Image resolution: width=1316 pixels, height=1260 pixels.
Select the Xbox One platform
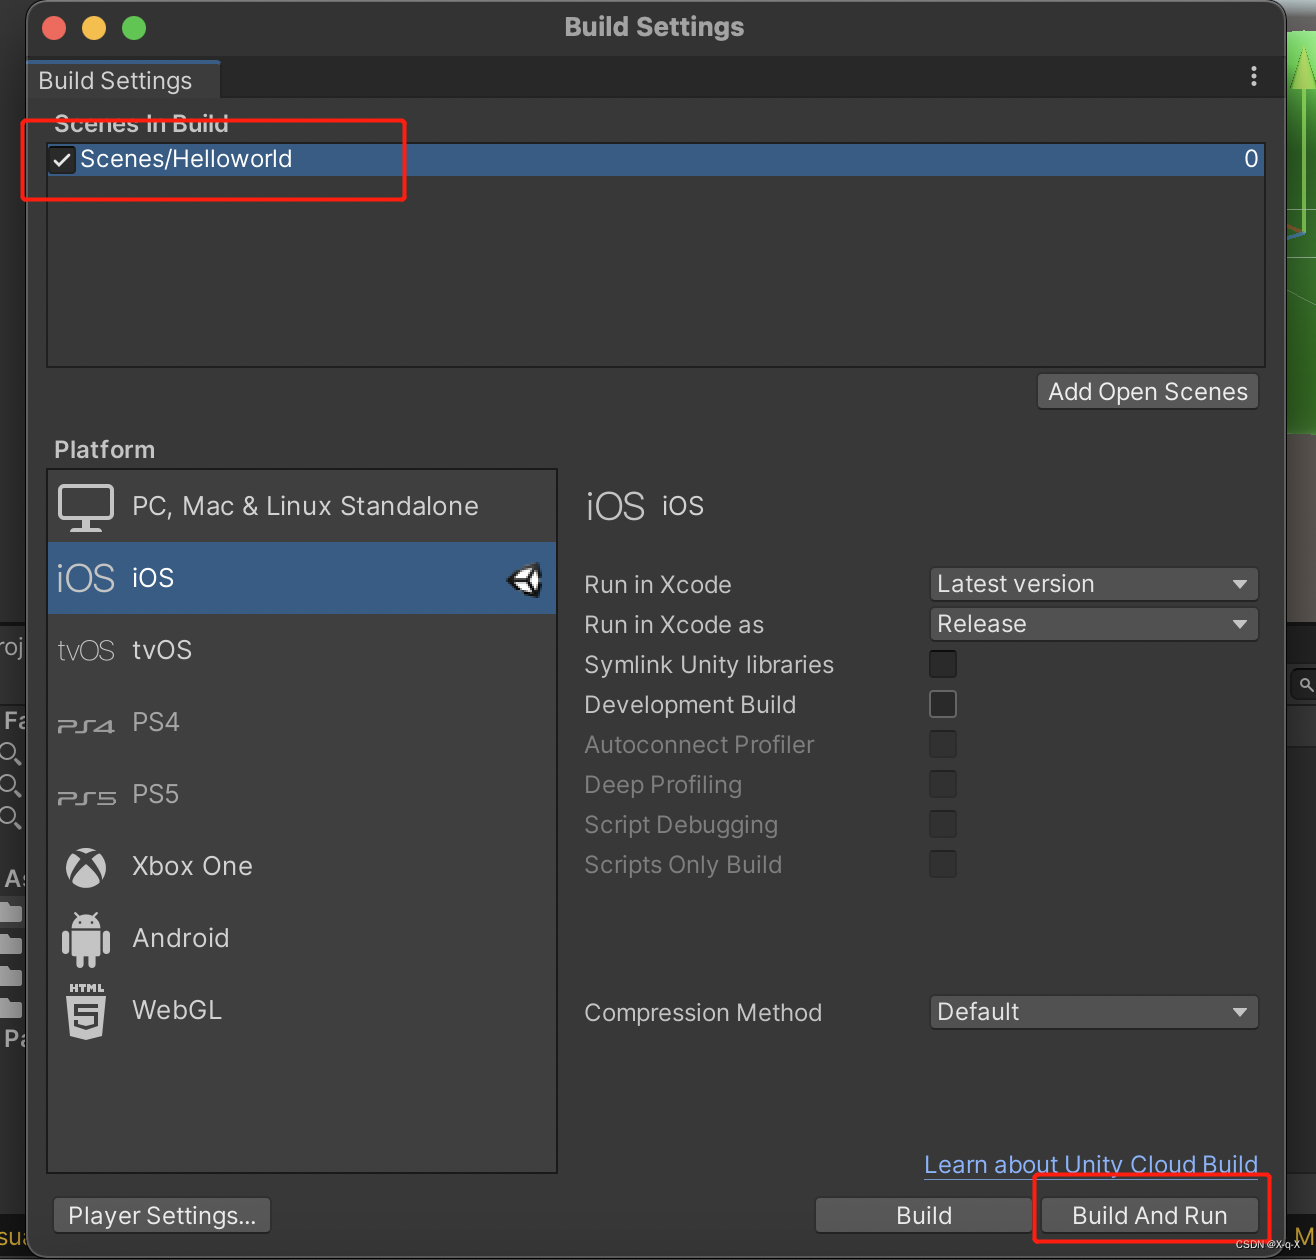(302, 866)
